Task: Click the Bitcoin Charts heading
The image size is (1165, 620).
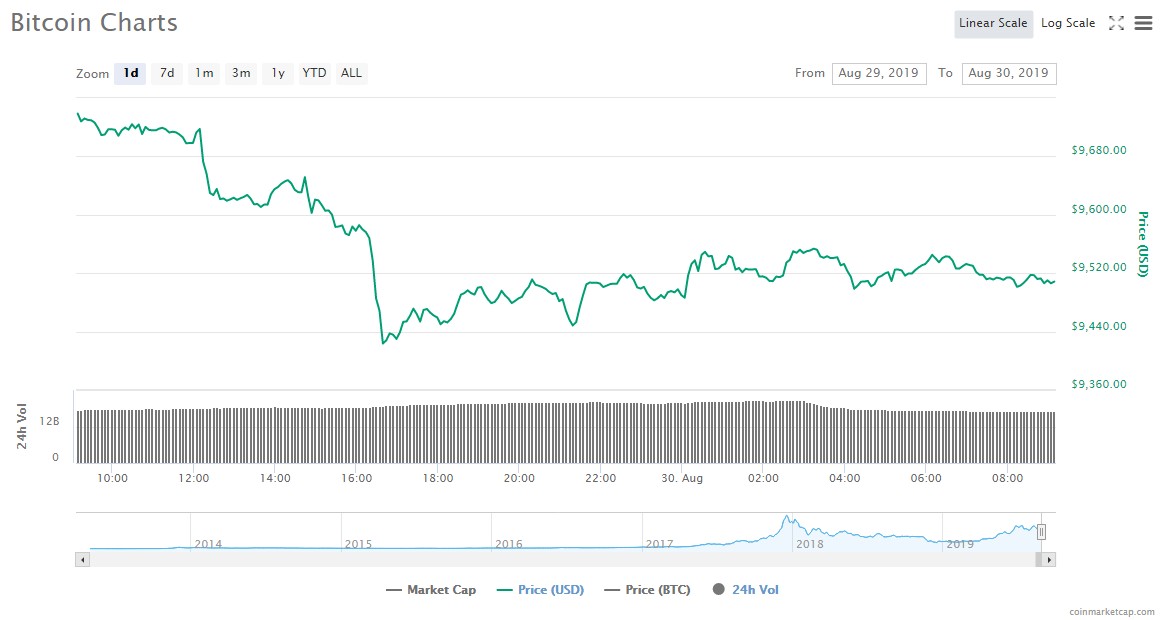Action: click(94, 22)
